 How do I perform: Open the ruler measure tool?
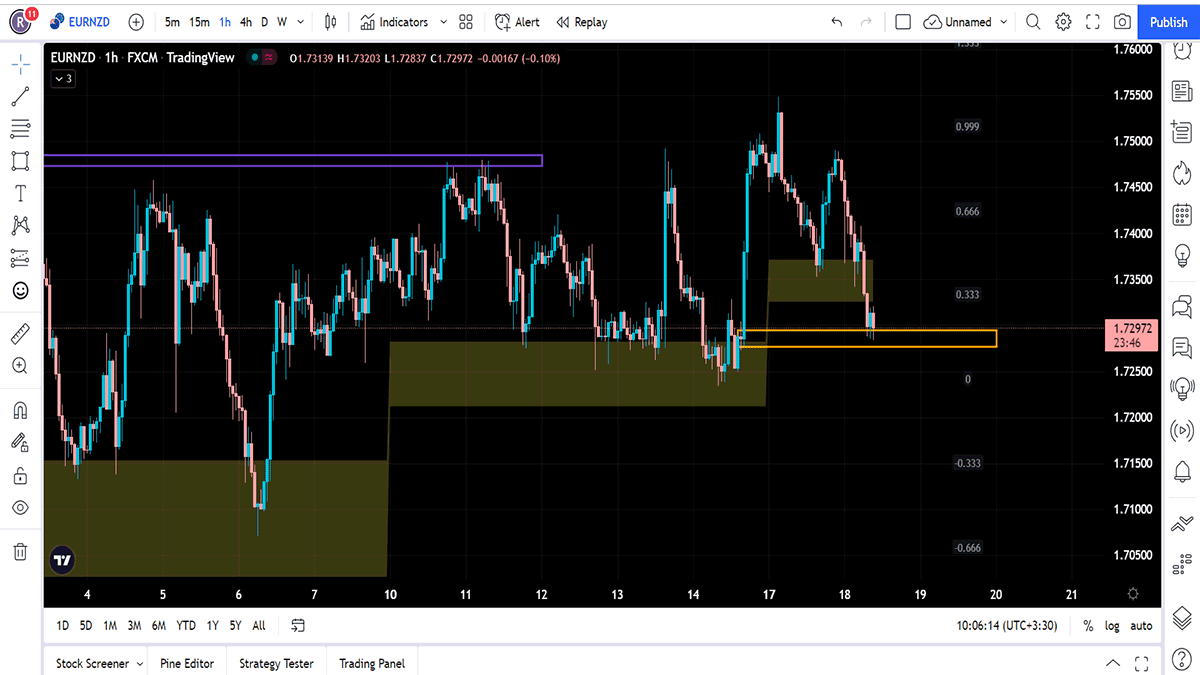(x=20, y=334)
